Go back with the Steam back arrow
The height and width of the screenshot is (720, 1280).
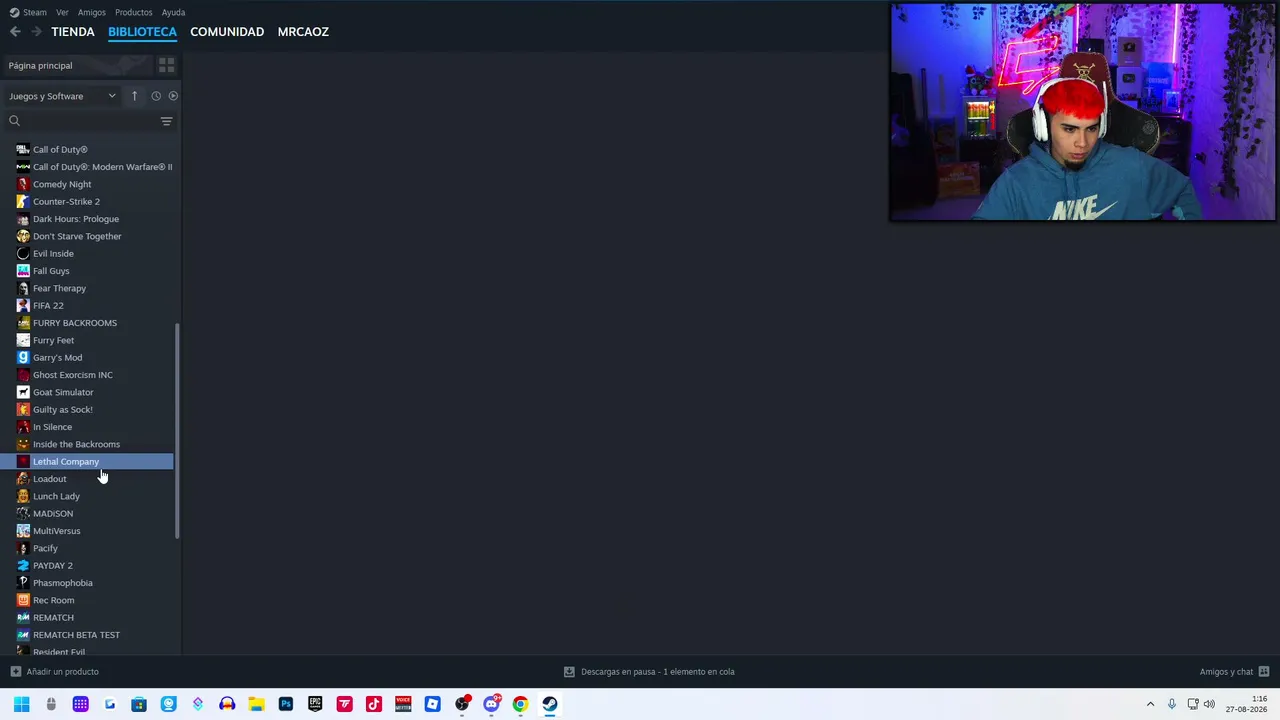tap(15, 32)
